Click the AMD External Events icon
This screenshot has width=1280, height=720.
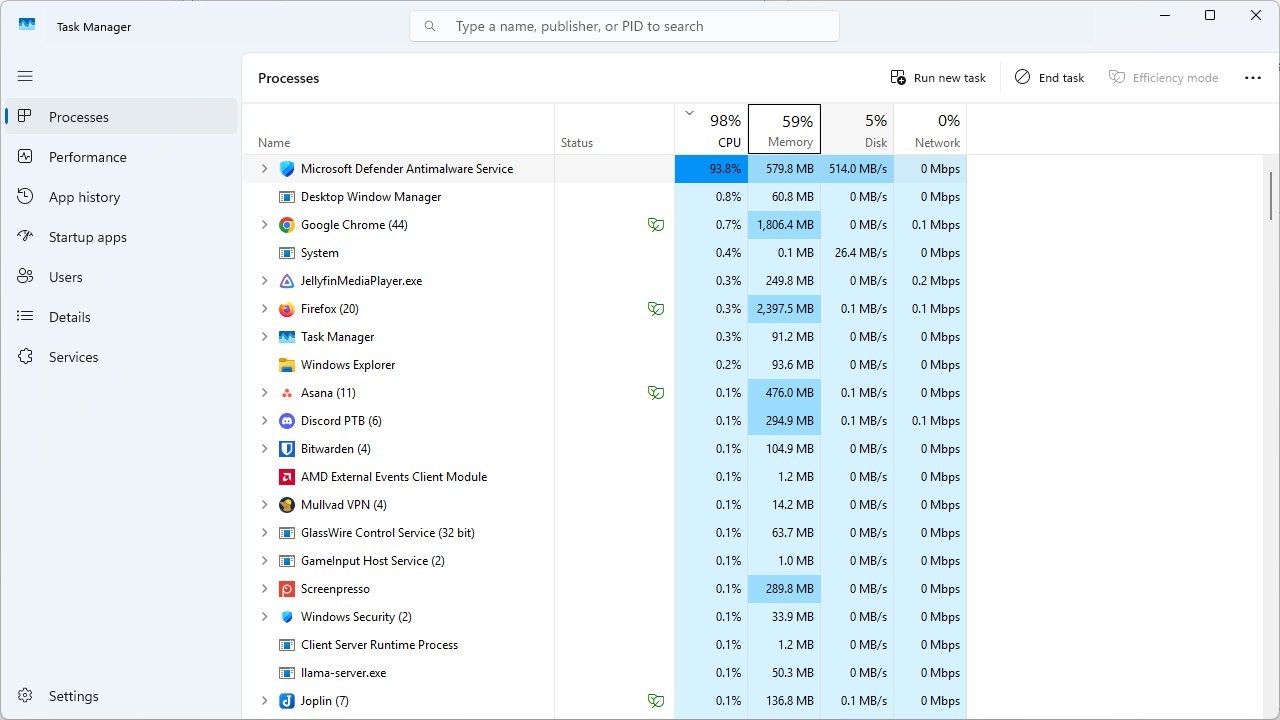point(287,477)
